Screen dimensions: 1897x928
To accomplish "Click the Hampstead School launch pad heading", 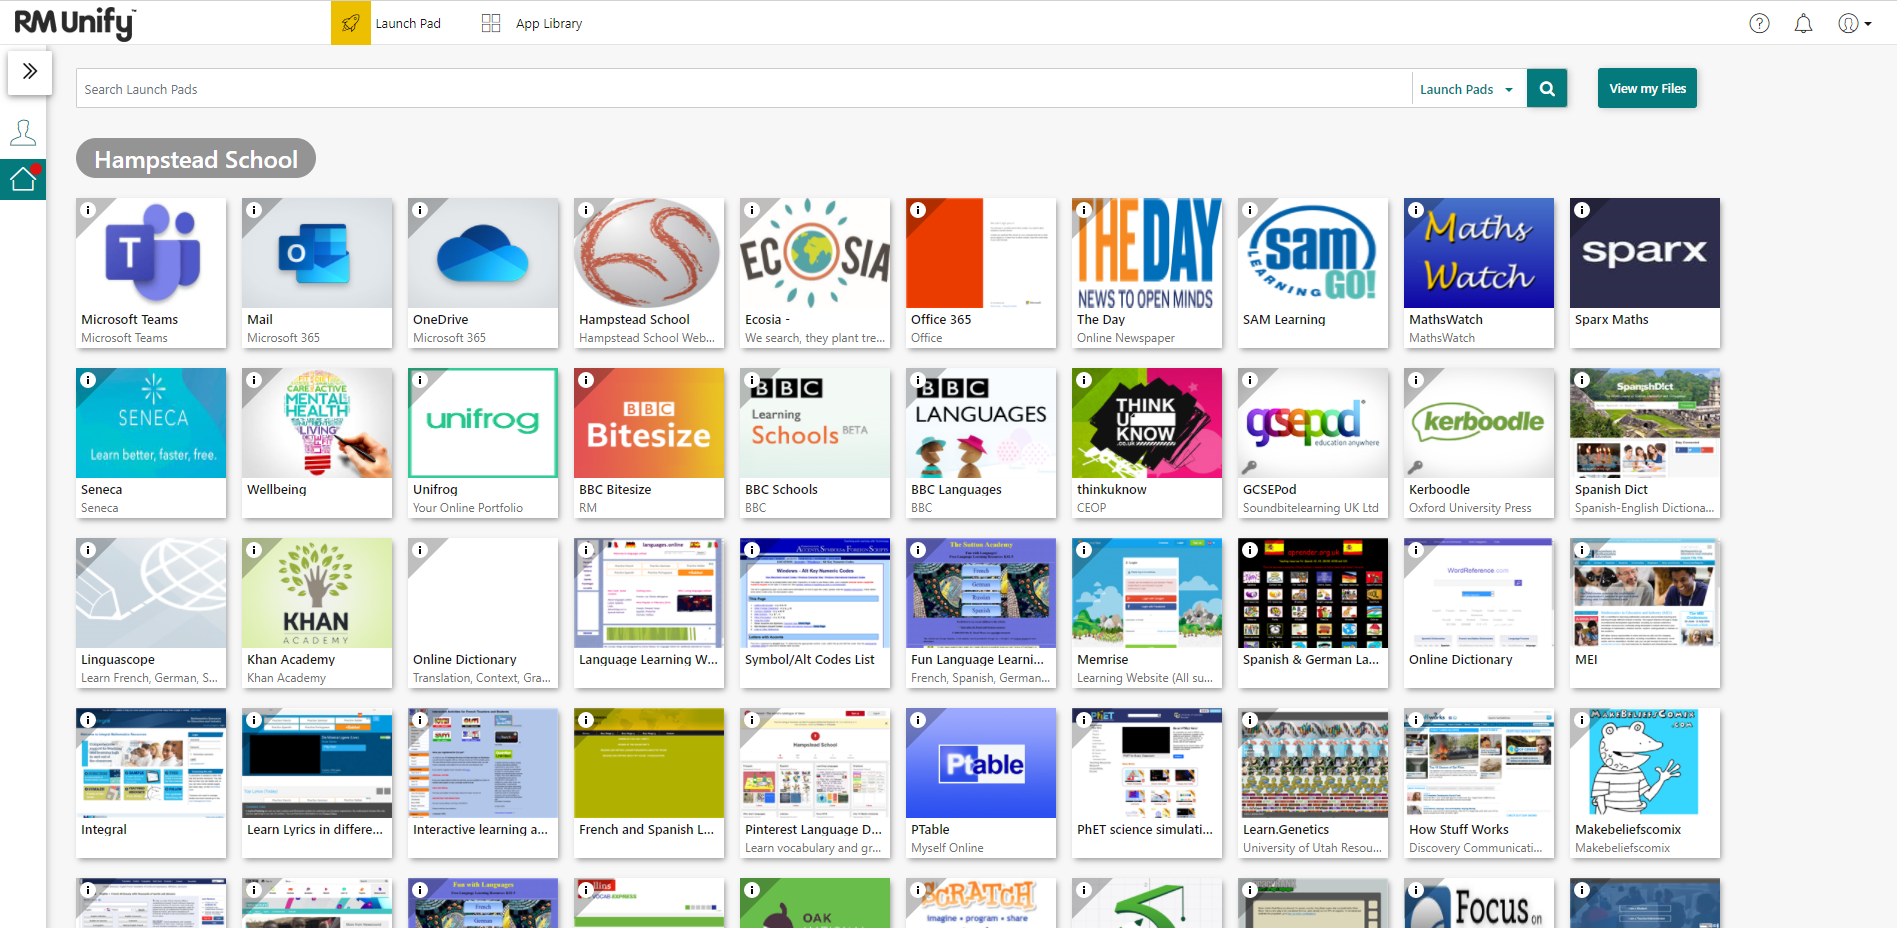I will click(196, 159).
